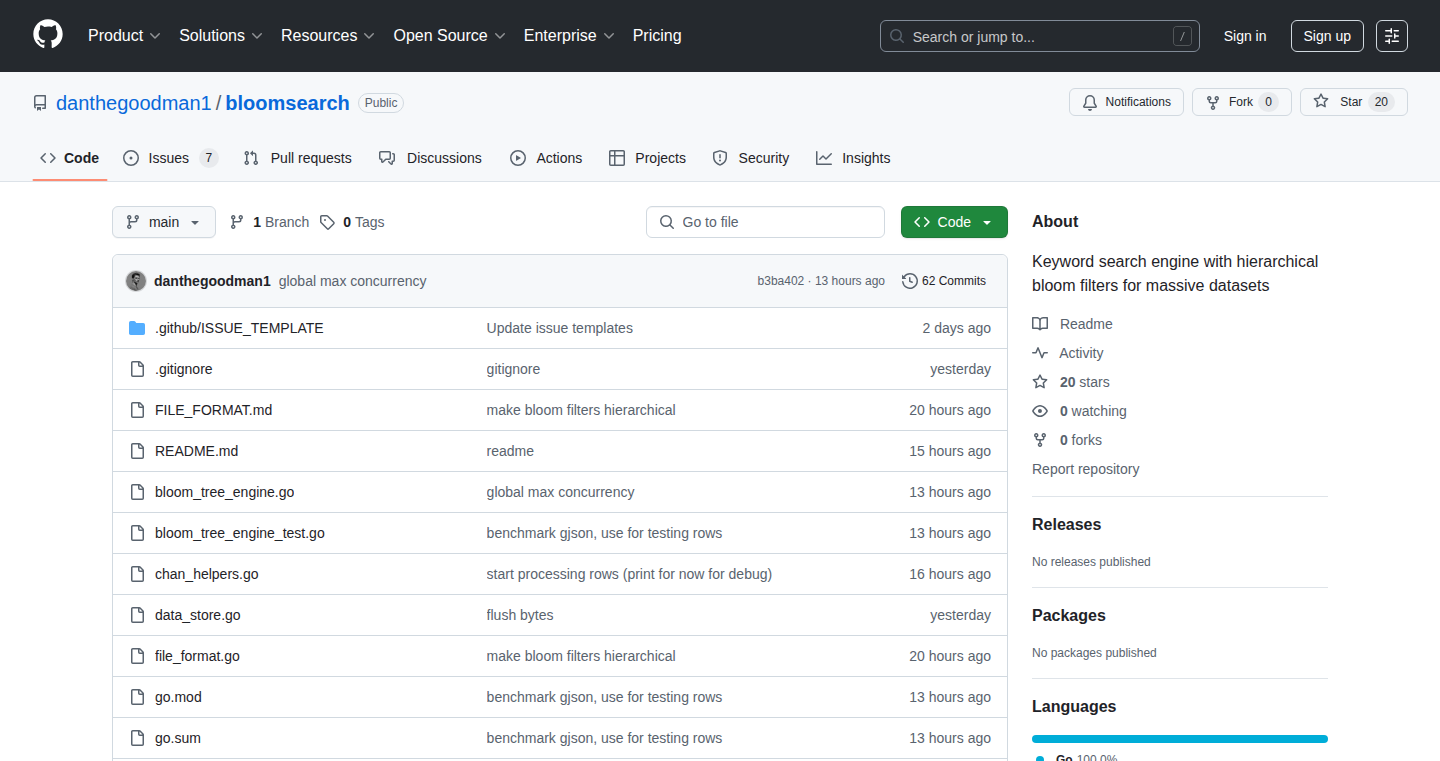1440x761 pixels.
Task: Click the file icon next to go.sum
Action: click(137, 738)
